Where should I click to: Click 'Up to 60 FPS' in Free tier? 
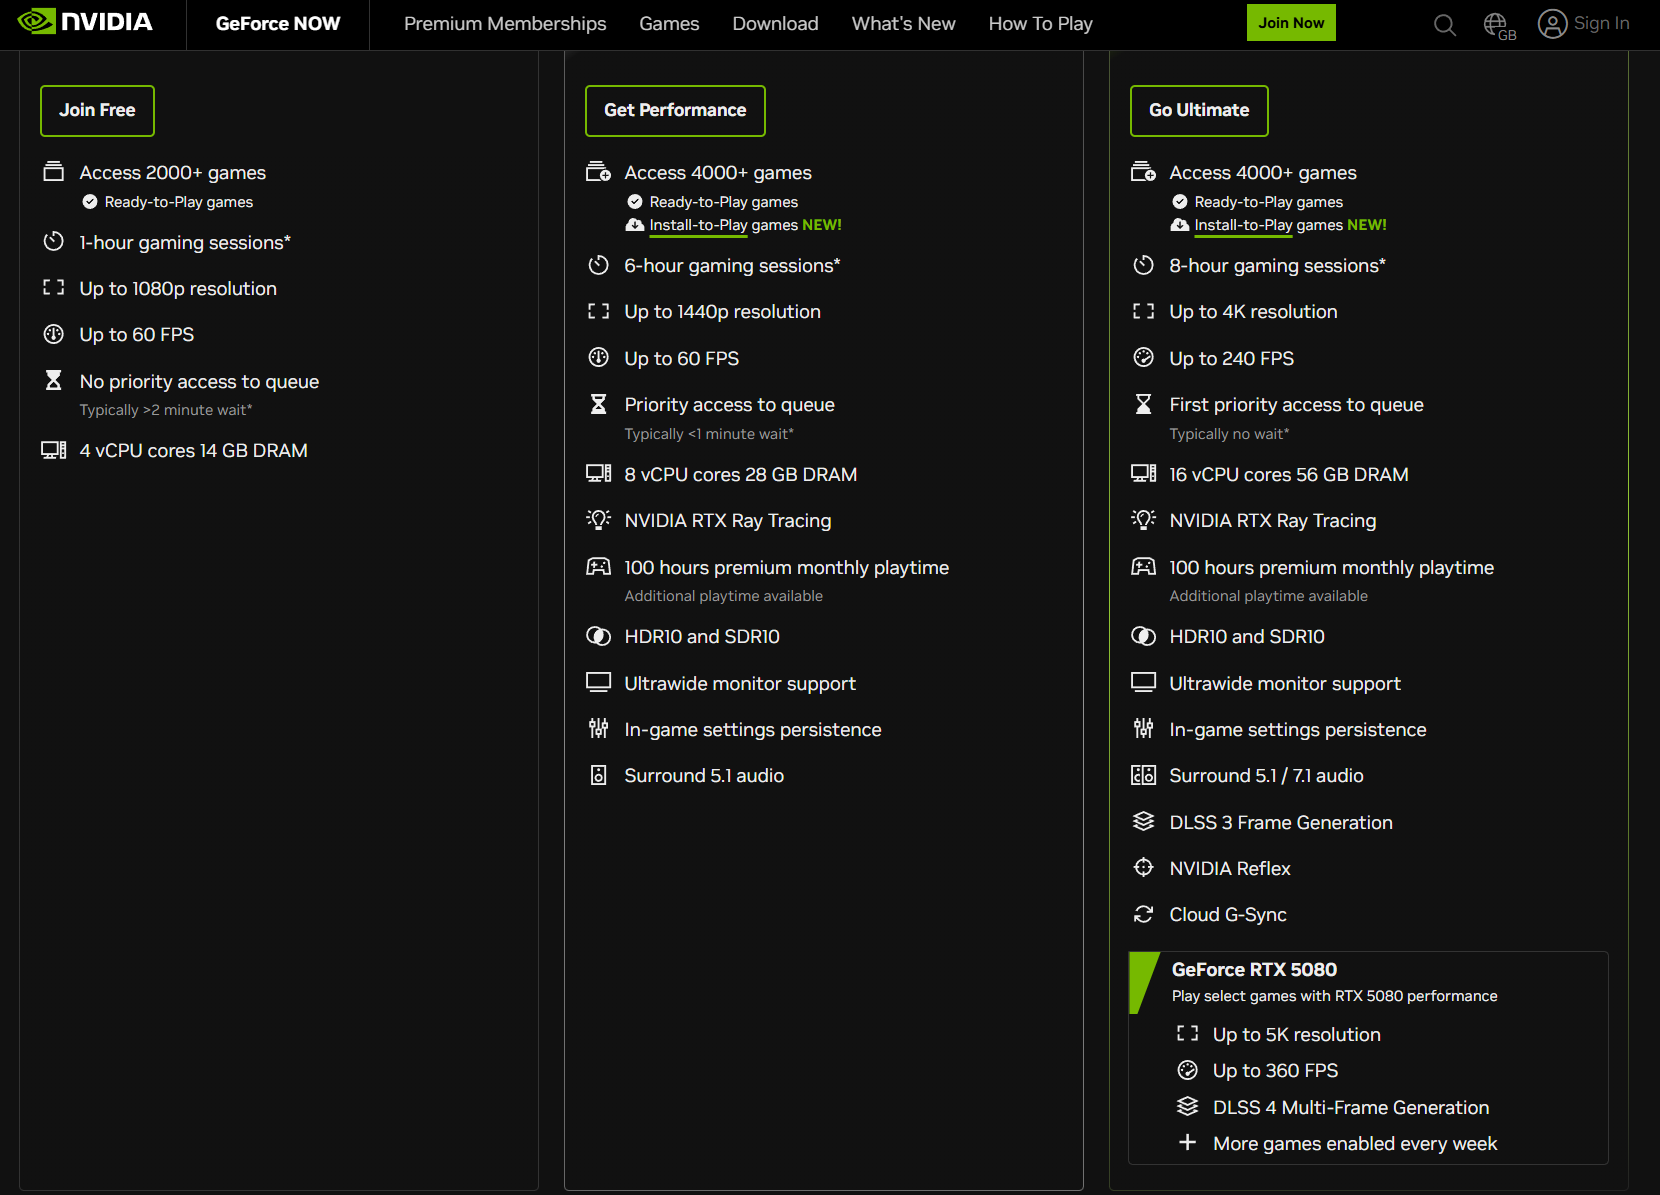137,335
